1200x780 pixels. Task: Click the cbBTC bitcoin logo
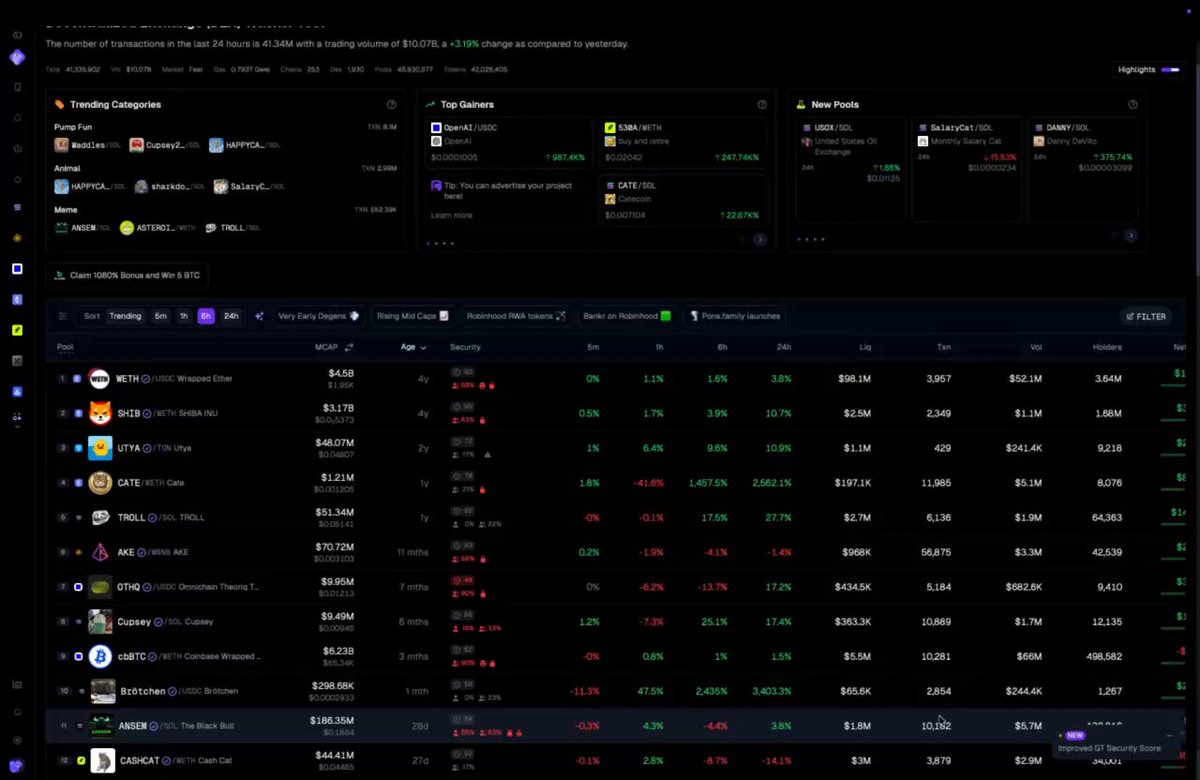tap(100, 656)
